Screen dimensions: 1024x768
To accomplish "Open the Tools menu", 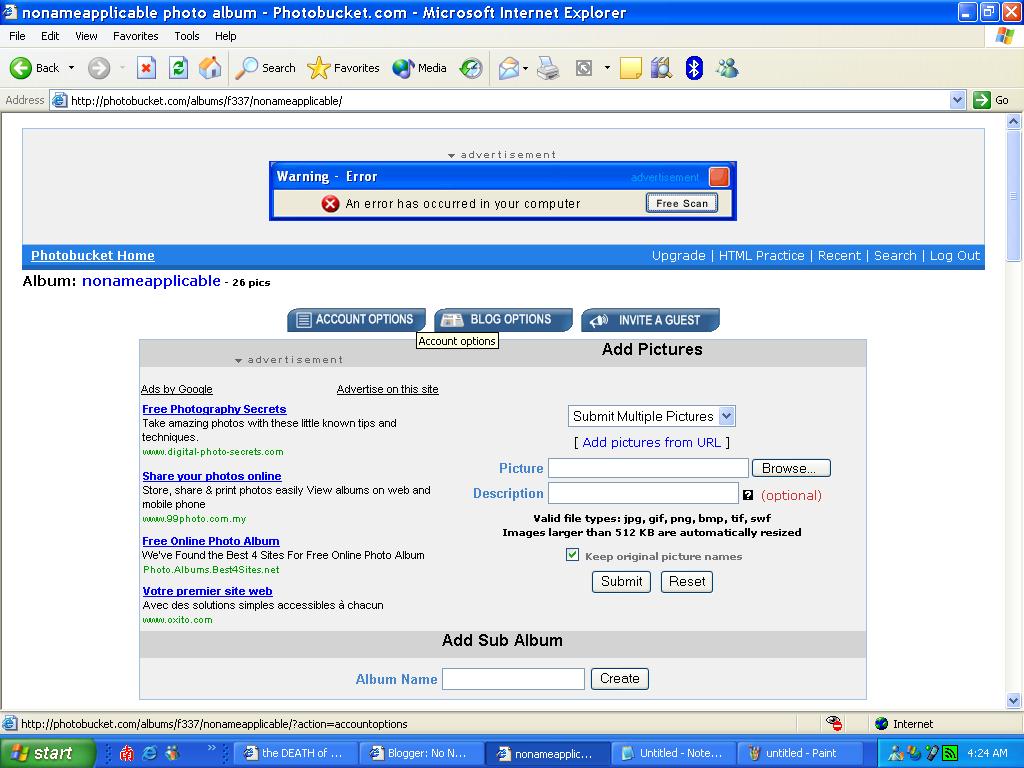I will point(187,36).
